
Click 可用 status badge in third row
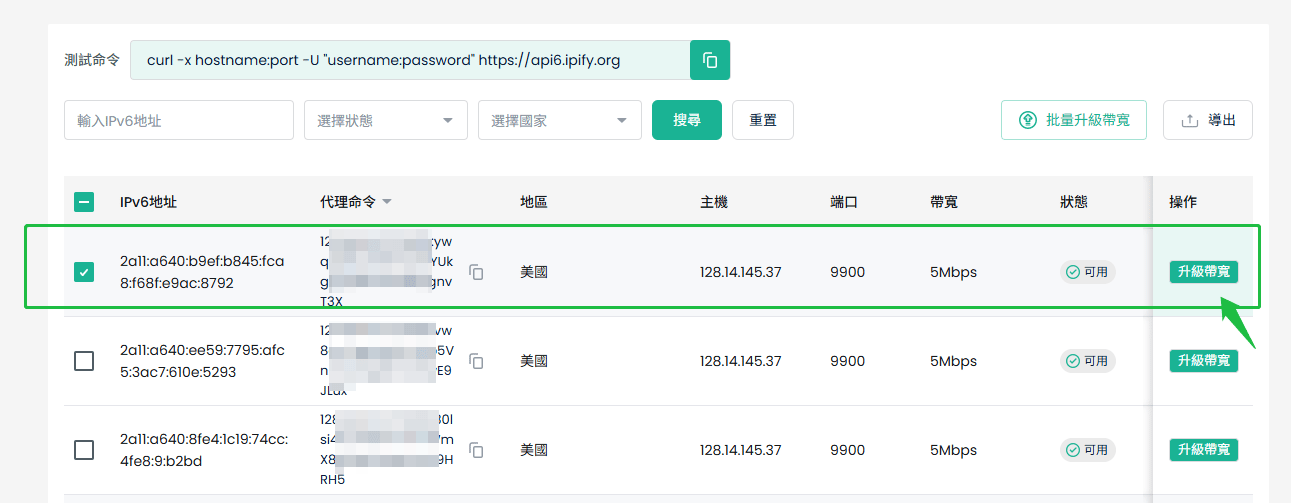point(1088,450)
